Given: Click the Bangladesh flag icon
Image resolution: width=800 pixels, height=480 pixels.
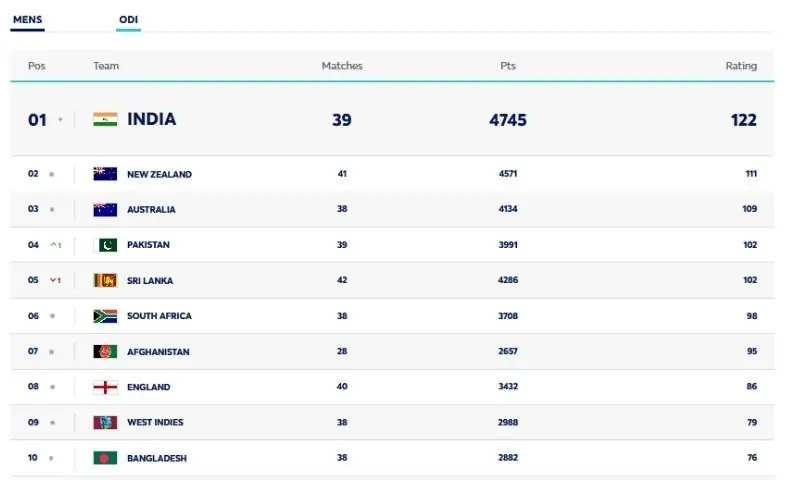Looking at the screenshot, I should (105, 458).
